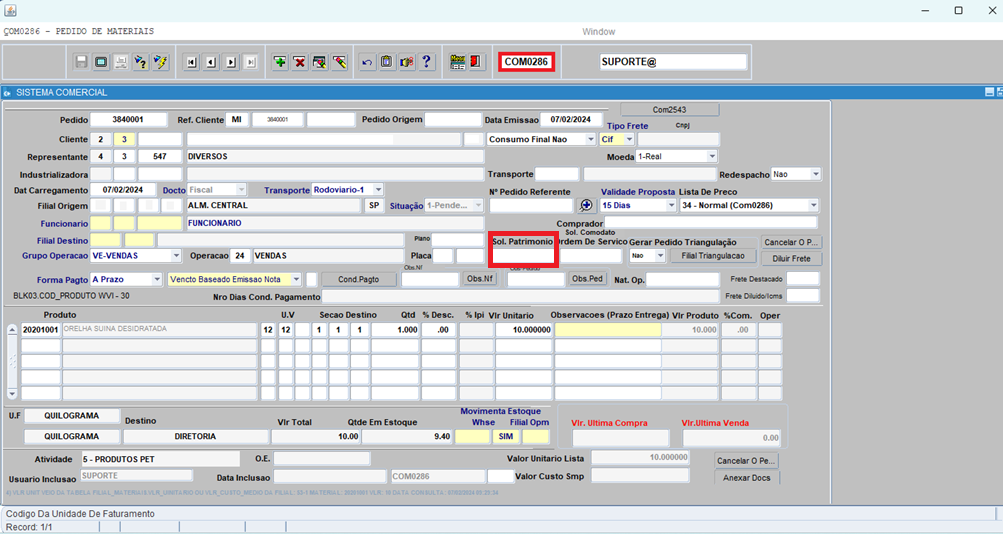
Task: Click the Java icon in the title bar
Action: point(10,10)
